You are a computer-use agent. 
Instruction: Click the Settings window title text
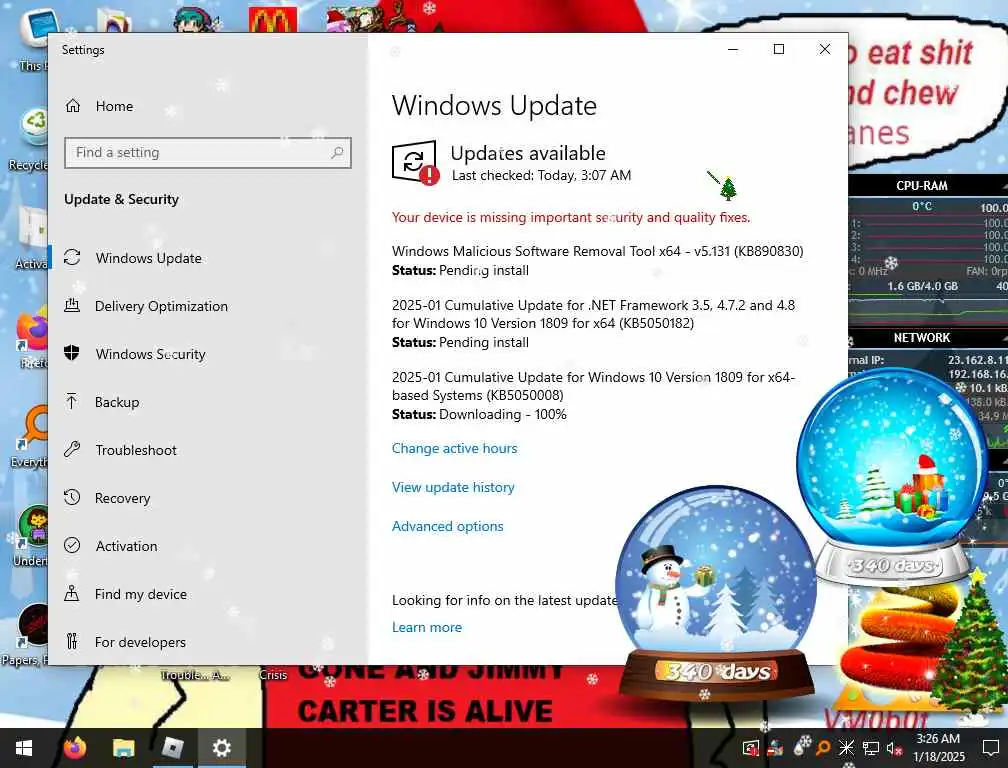[x=83, y=50]
